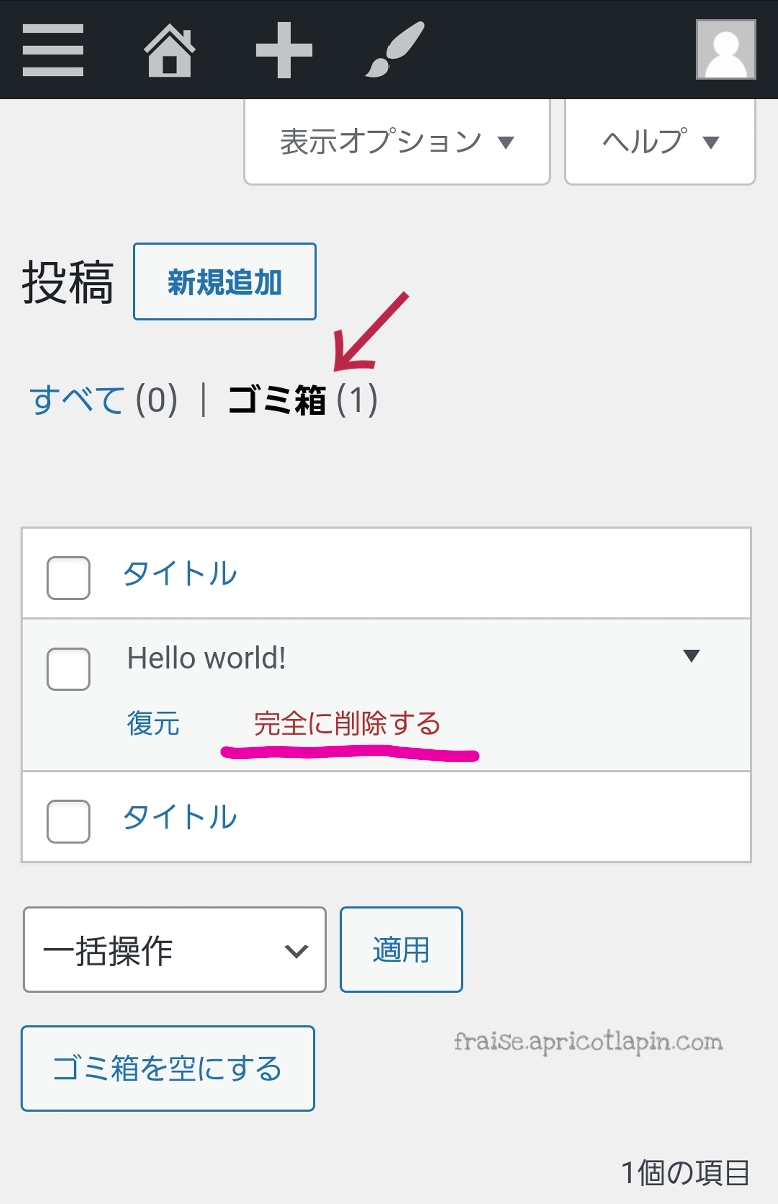Click ゴミ箱を空にする button
778x1204 pixels.
pyautogui.click(x=168, y=1068)
